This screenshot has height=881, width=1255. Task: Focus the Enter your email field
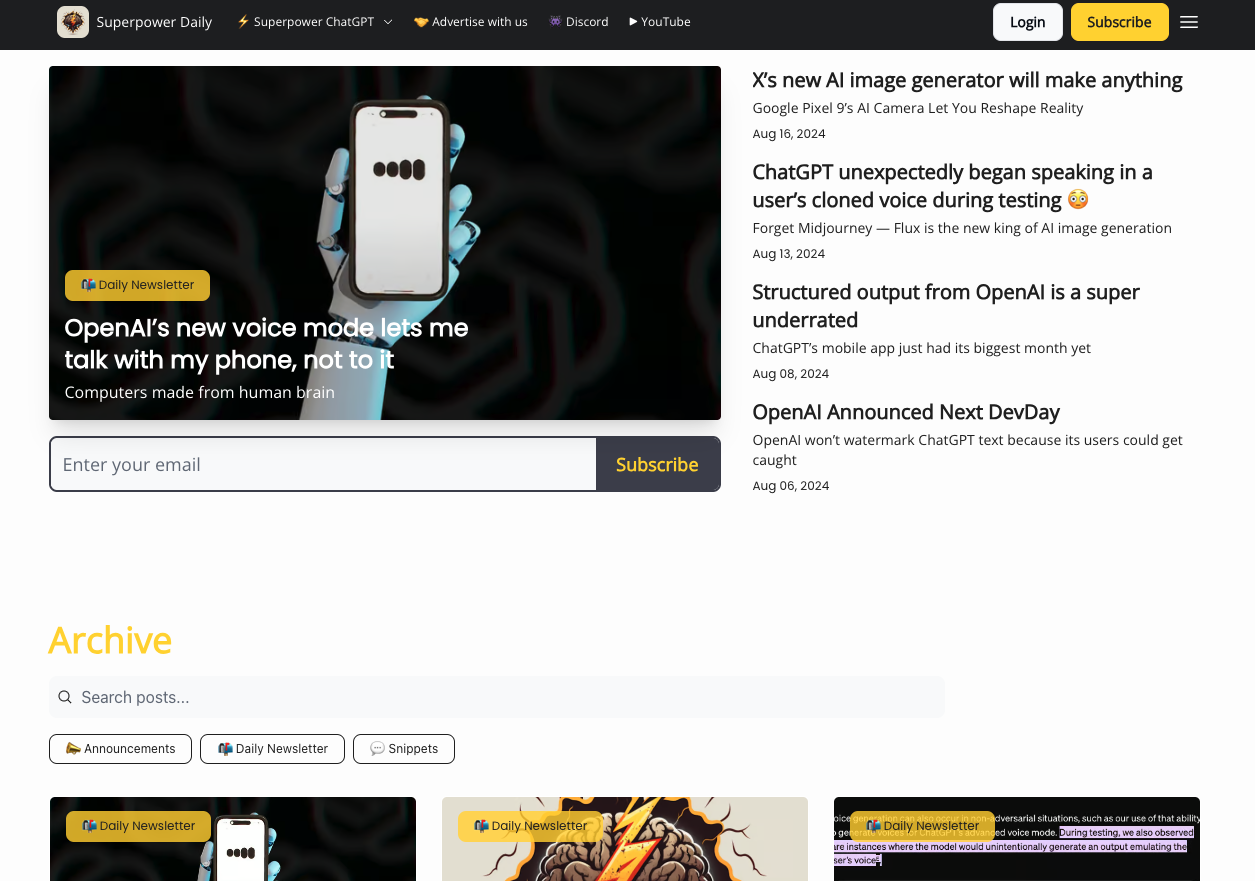(323, 464)
